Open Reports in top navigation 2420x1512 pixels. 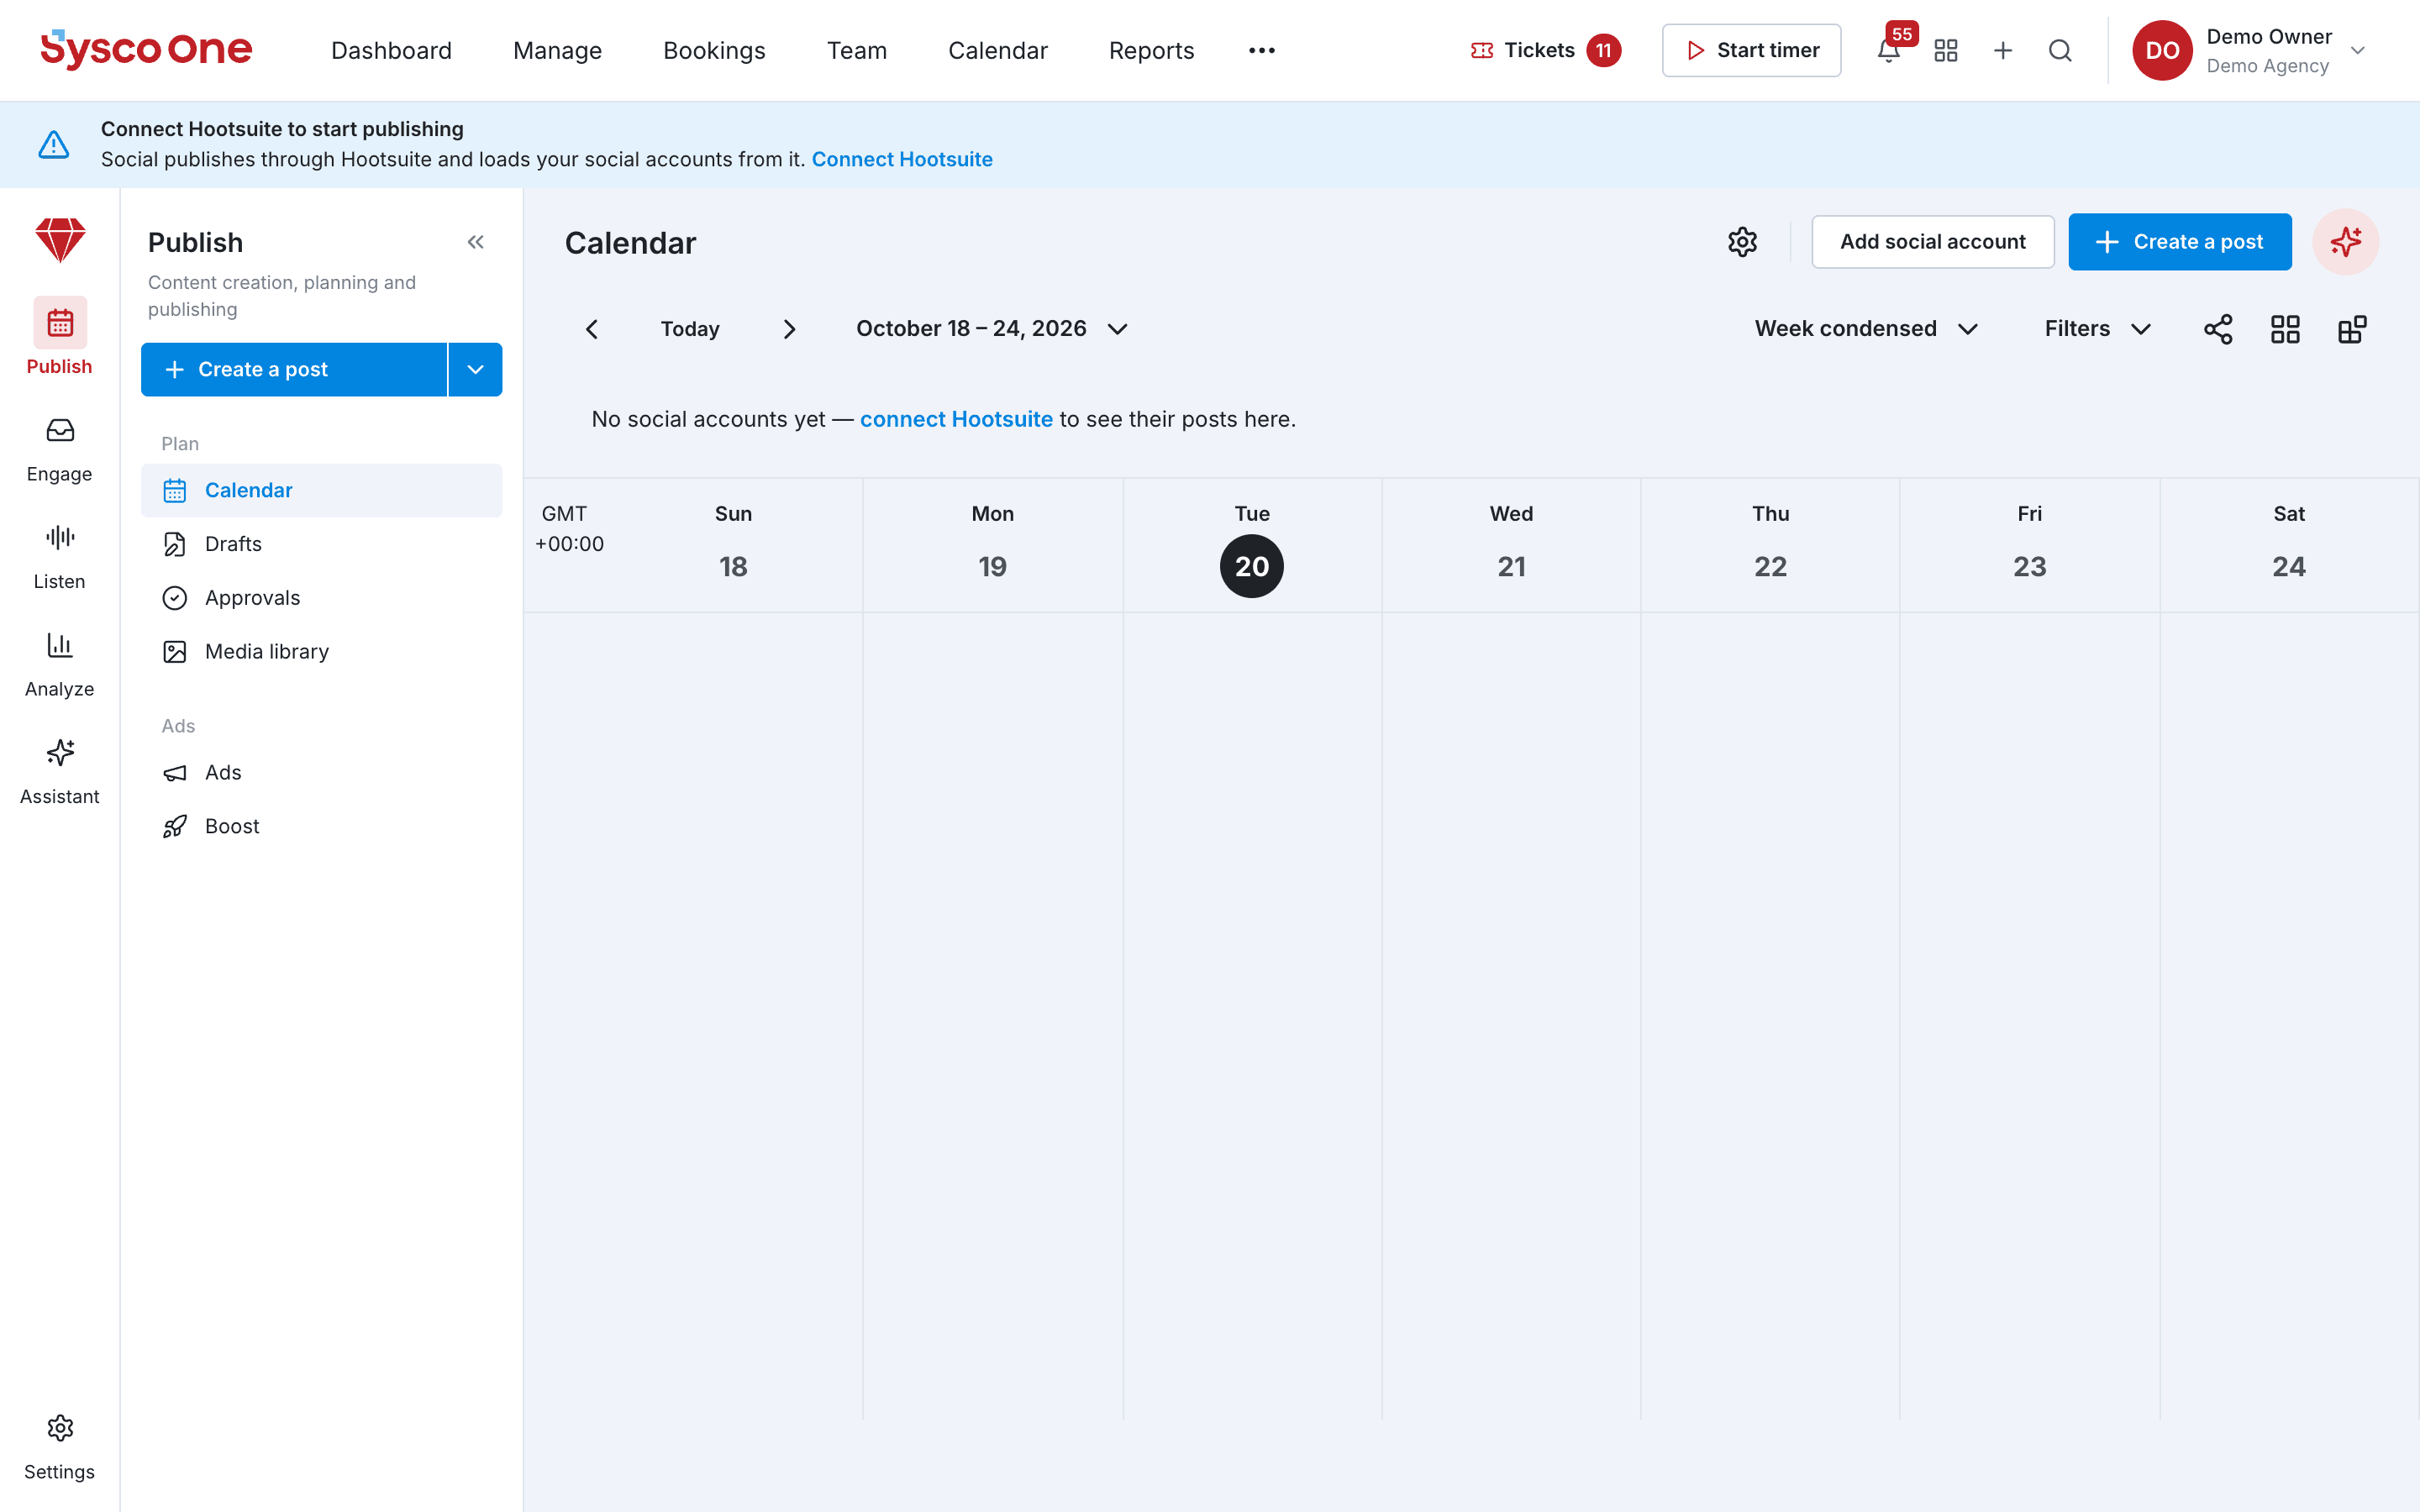[x=1151, y=50]
